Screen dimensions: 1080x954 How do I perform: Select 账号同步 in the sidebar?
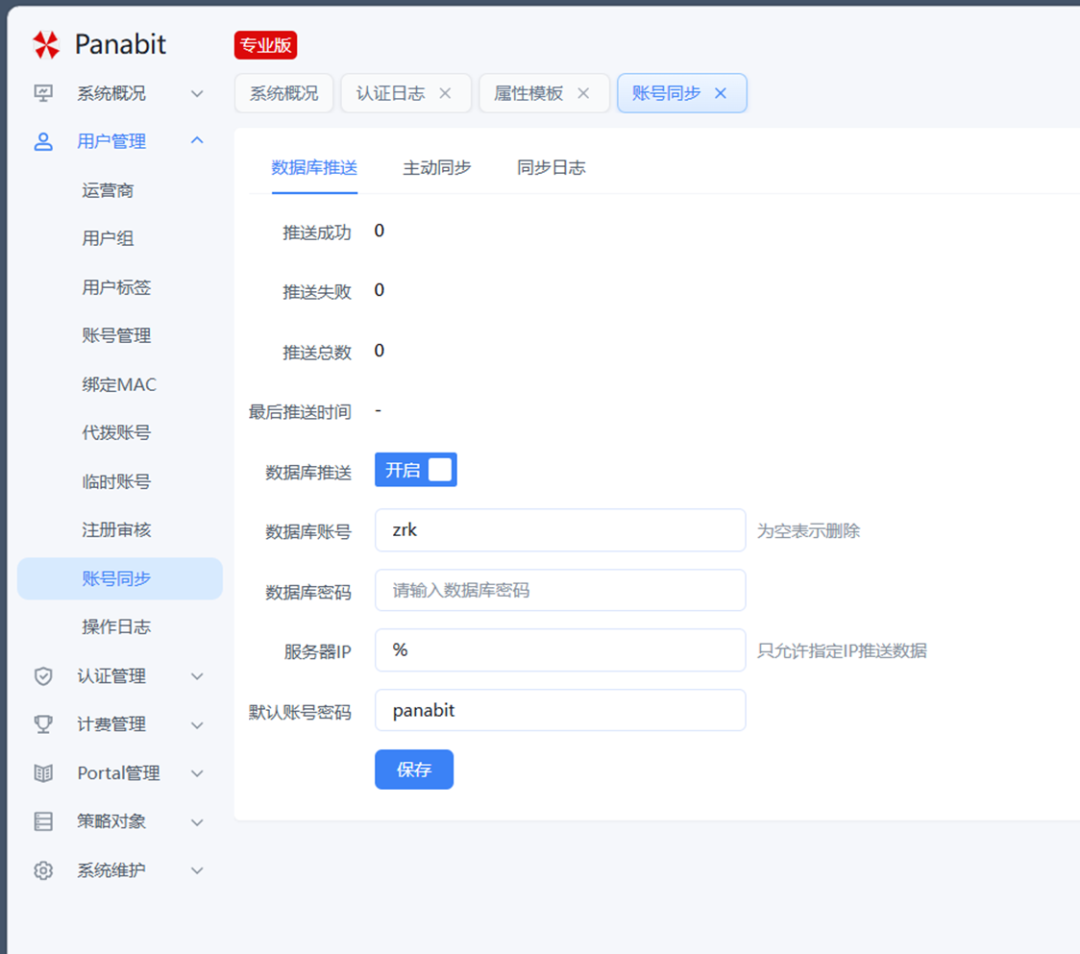pyautogui.click(x=120, y=579)
